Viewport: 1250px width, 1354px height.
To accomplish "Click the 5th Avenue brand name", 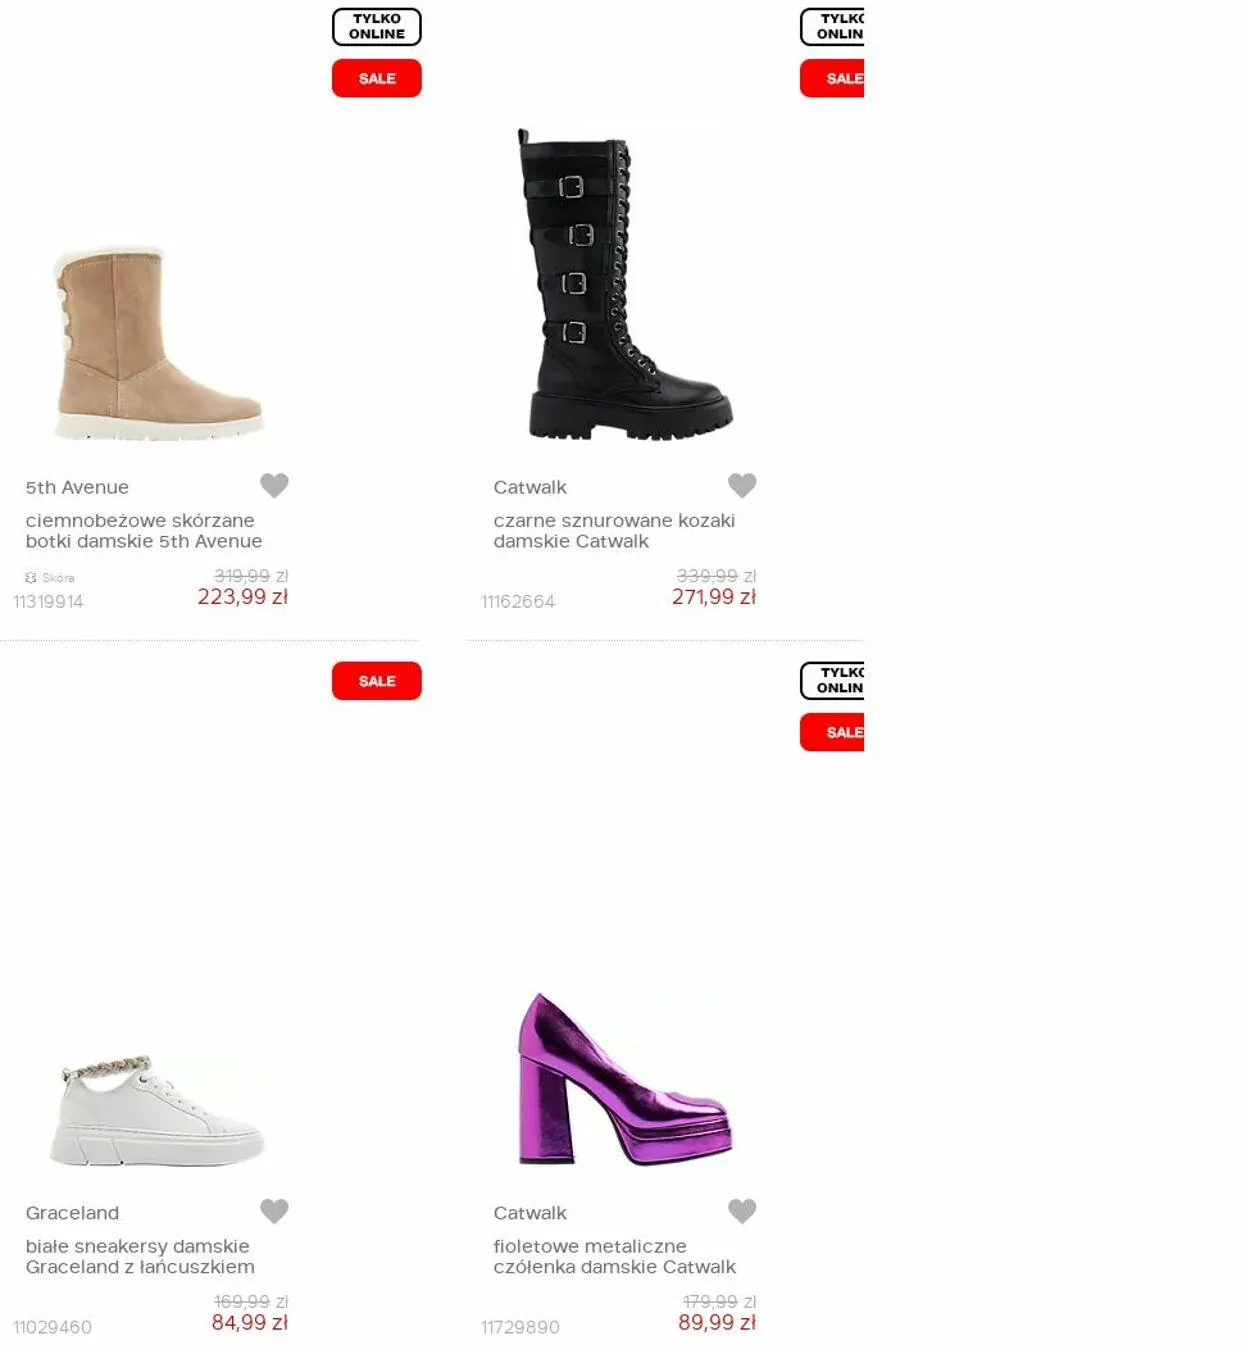I will pos(77,487).
